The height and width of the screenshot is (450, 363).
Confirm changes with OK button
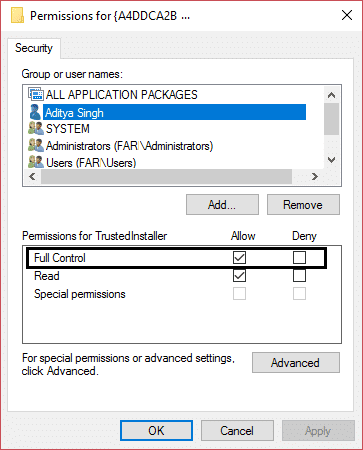[156, 431]
